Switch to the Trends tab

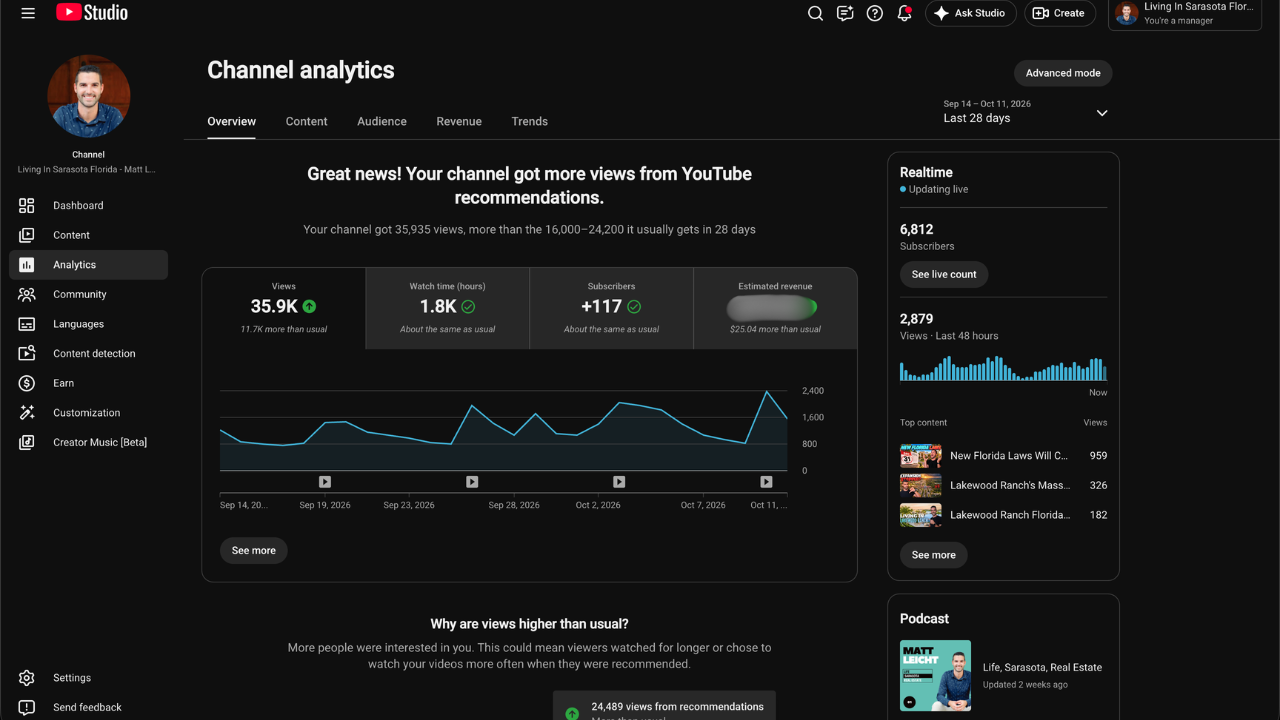coord(530,121)
